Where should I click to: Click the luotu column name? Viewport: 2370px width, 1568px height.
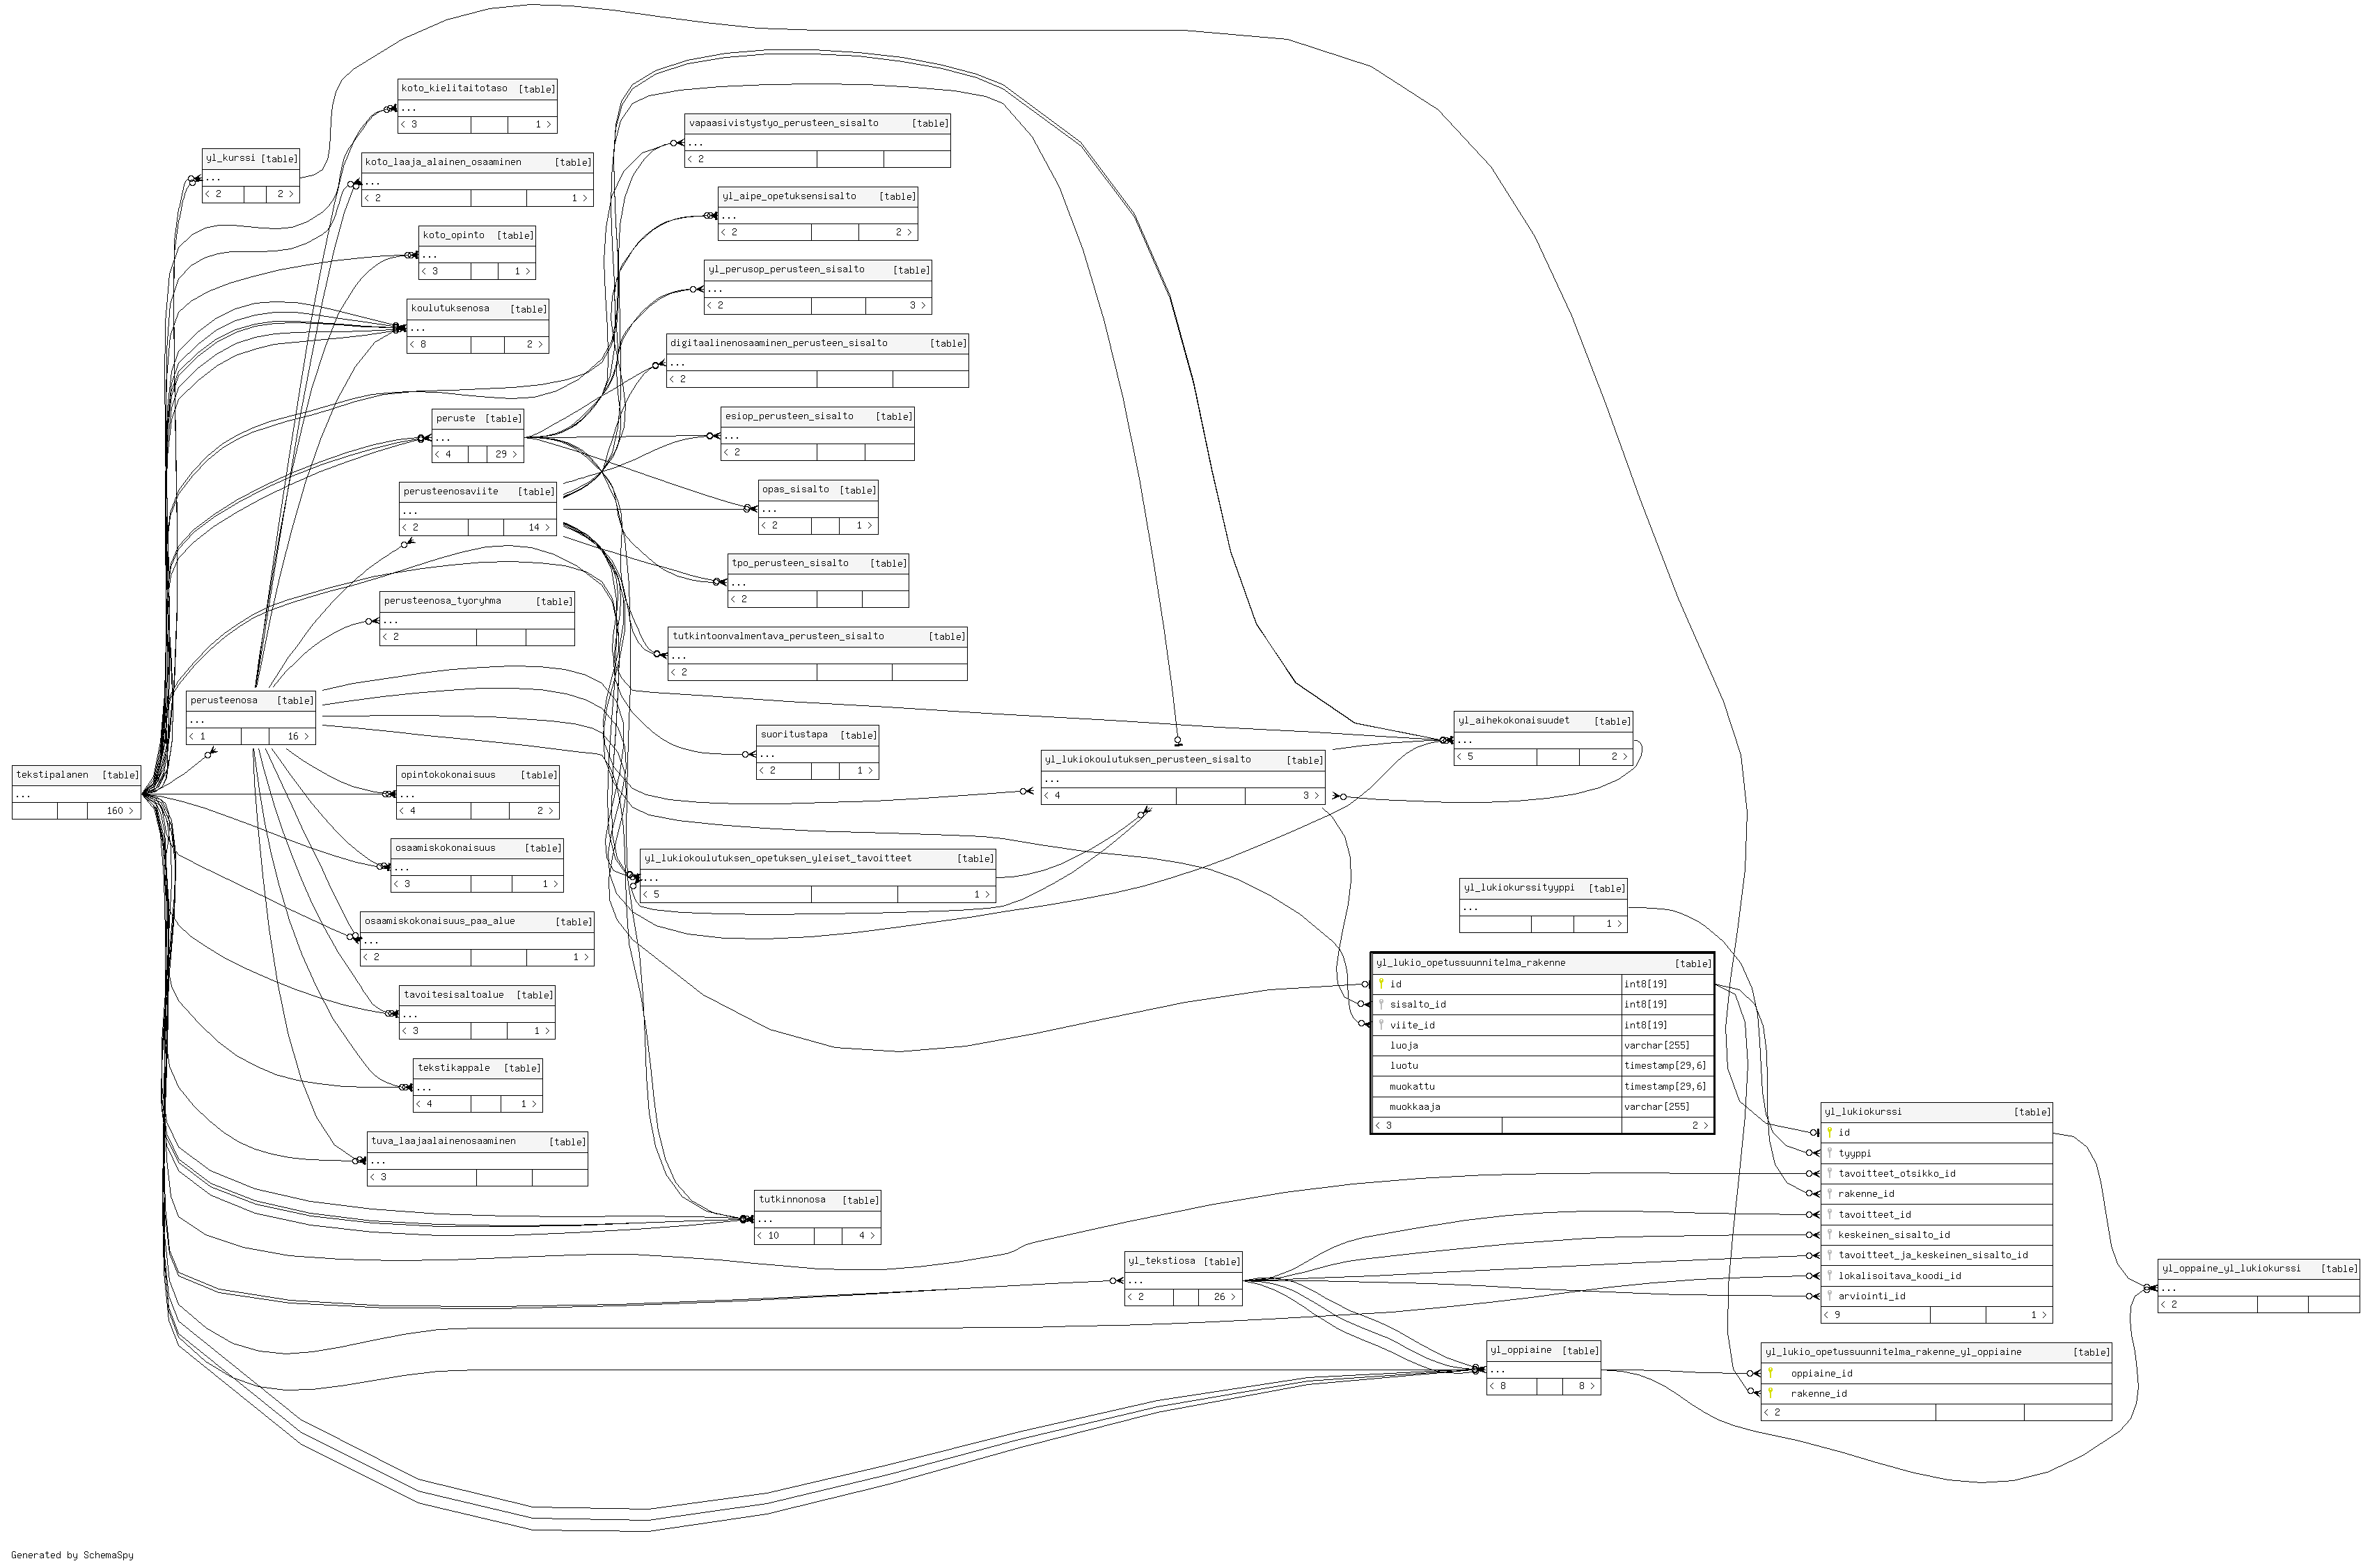(x=1403, y=1066)
